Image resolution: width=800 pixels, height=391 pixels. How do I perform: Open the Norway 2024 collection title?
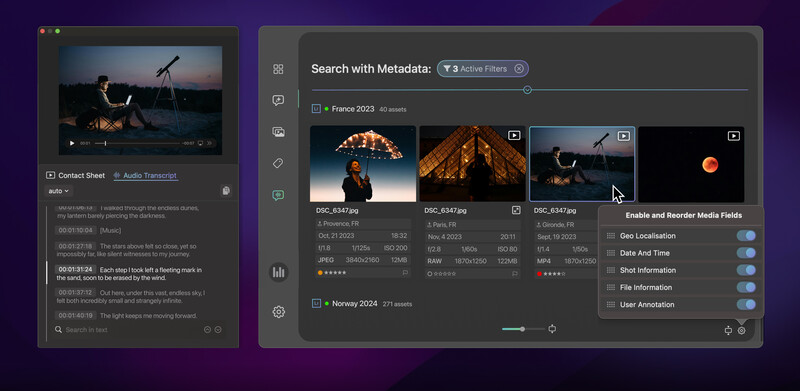click(355, 304)
